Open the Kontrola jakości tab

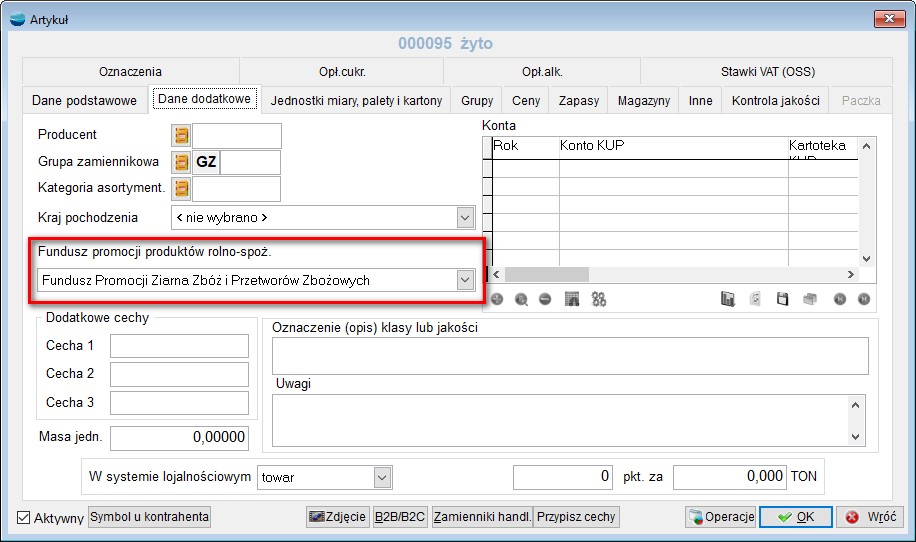click(x=776, y=100)
